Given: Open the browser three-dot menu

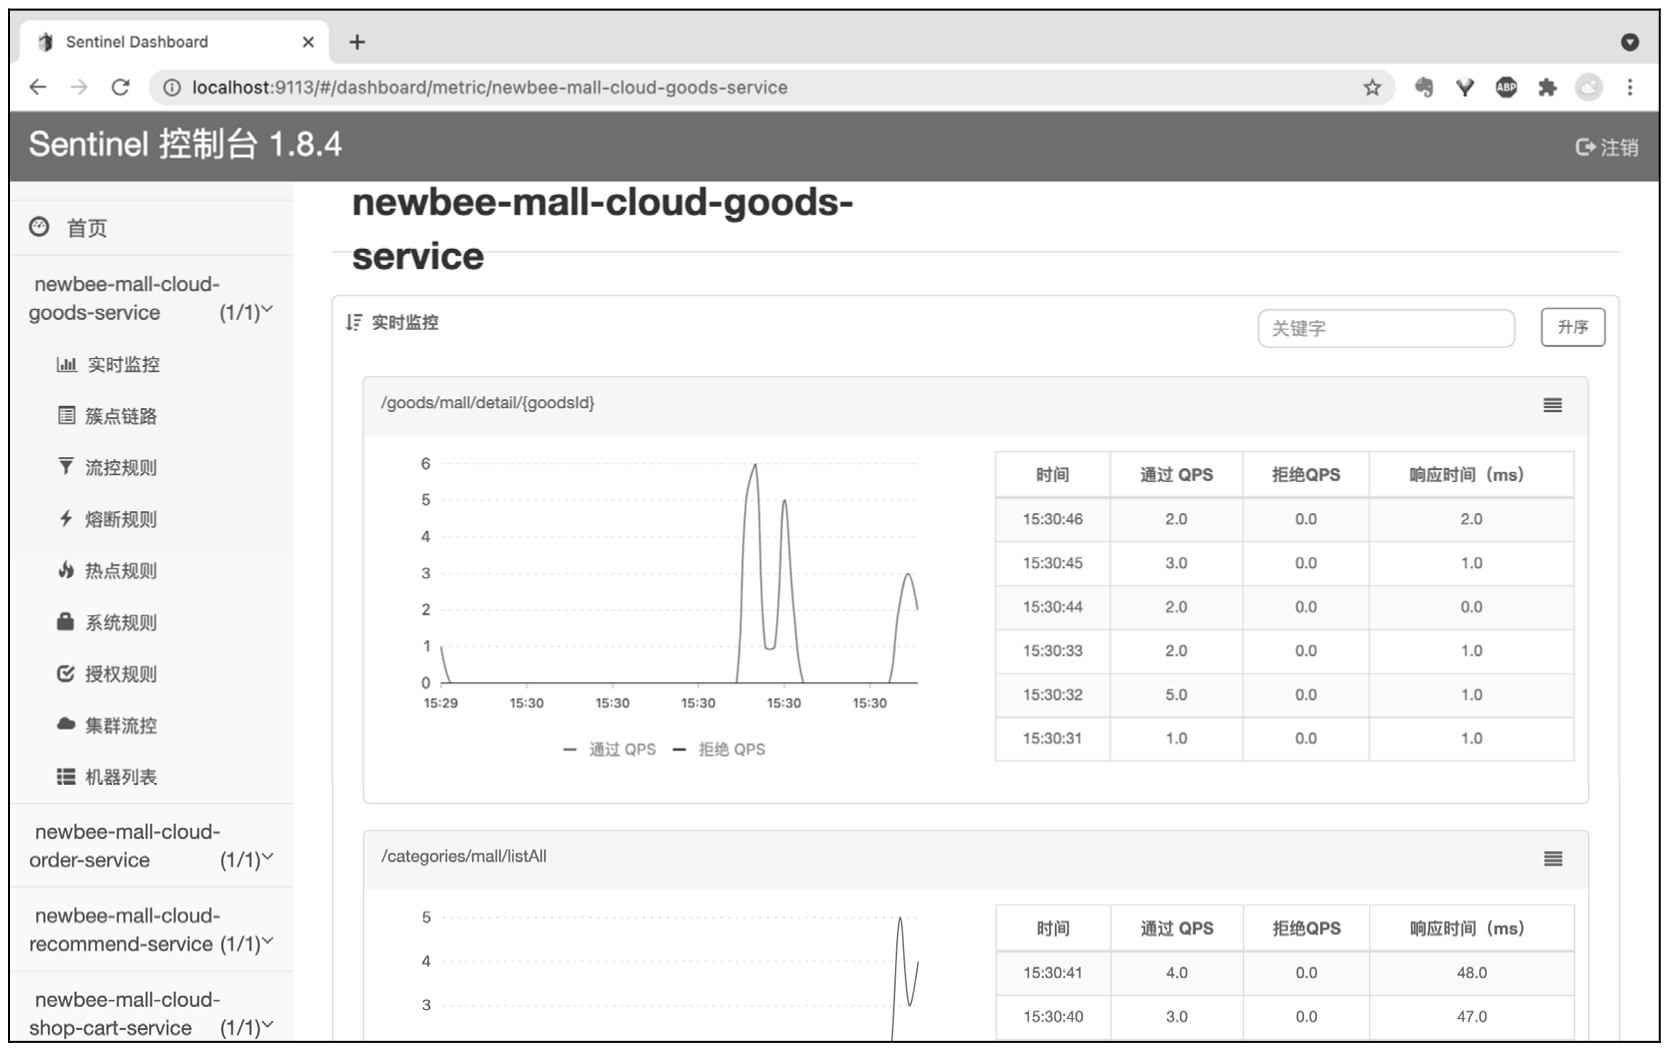Looking at the screenshot, I should coord(1630,87).
